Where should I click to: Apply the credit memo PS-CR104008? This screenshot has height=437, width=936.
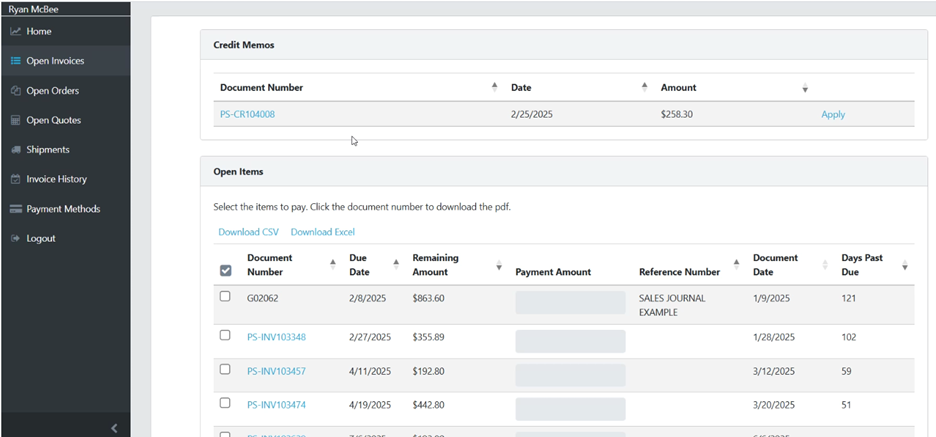(x=833, y=115)
